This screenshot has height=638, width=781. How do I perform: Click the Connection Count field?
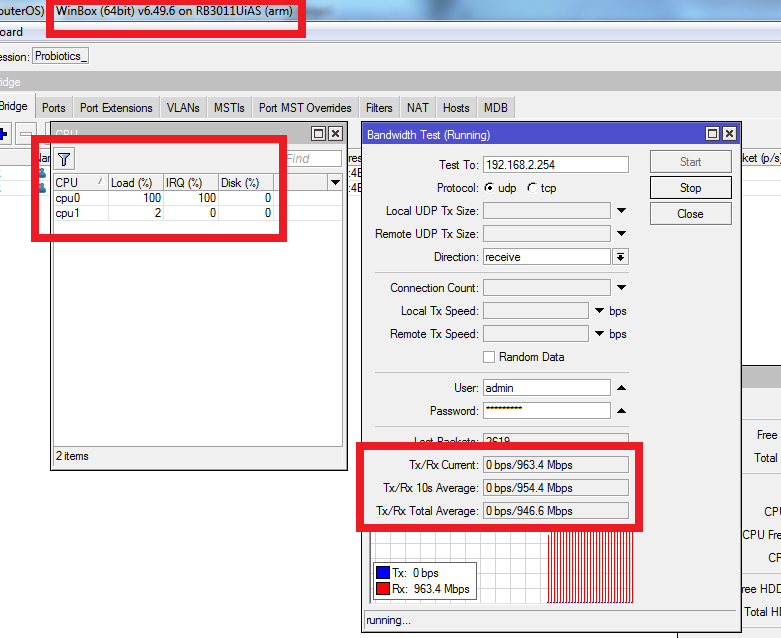546,287
